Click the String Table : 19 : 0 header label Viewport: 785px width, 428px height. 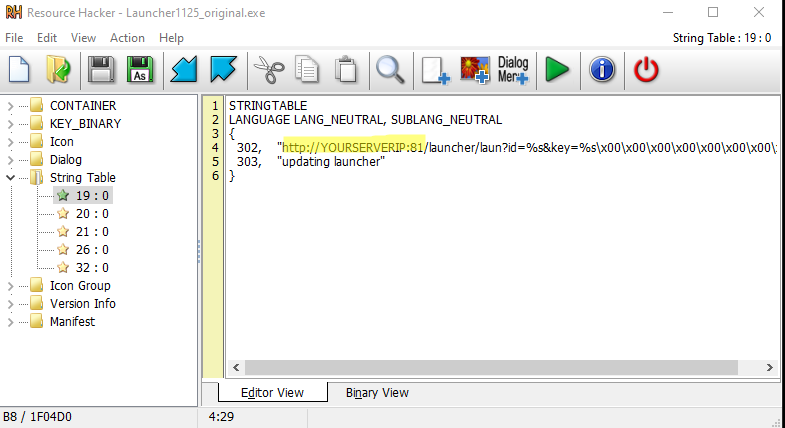pos(721,38)
